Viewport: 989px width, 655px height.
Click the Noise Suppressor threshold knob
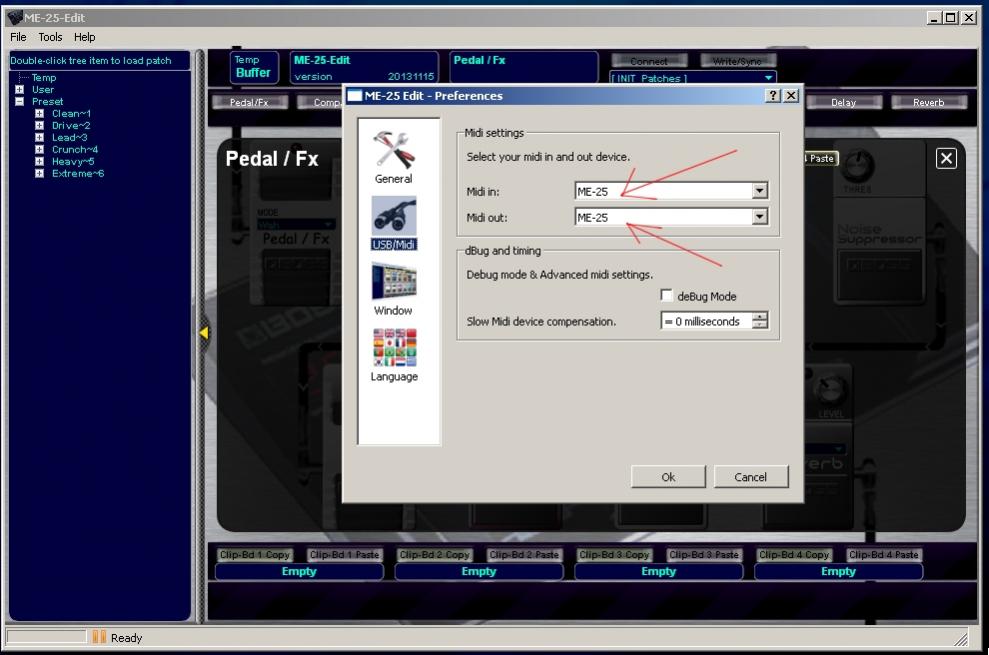pos(858,165)
